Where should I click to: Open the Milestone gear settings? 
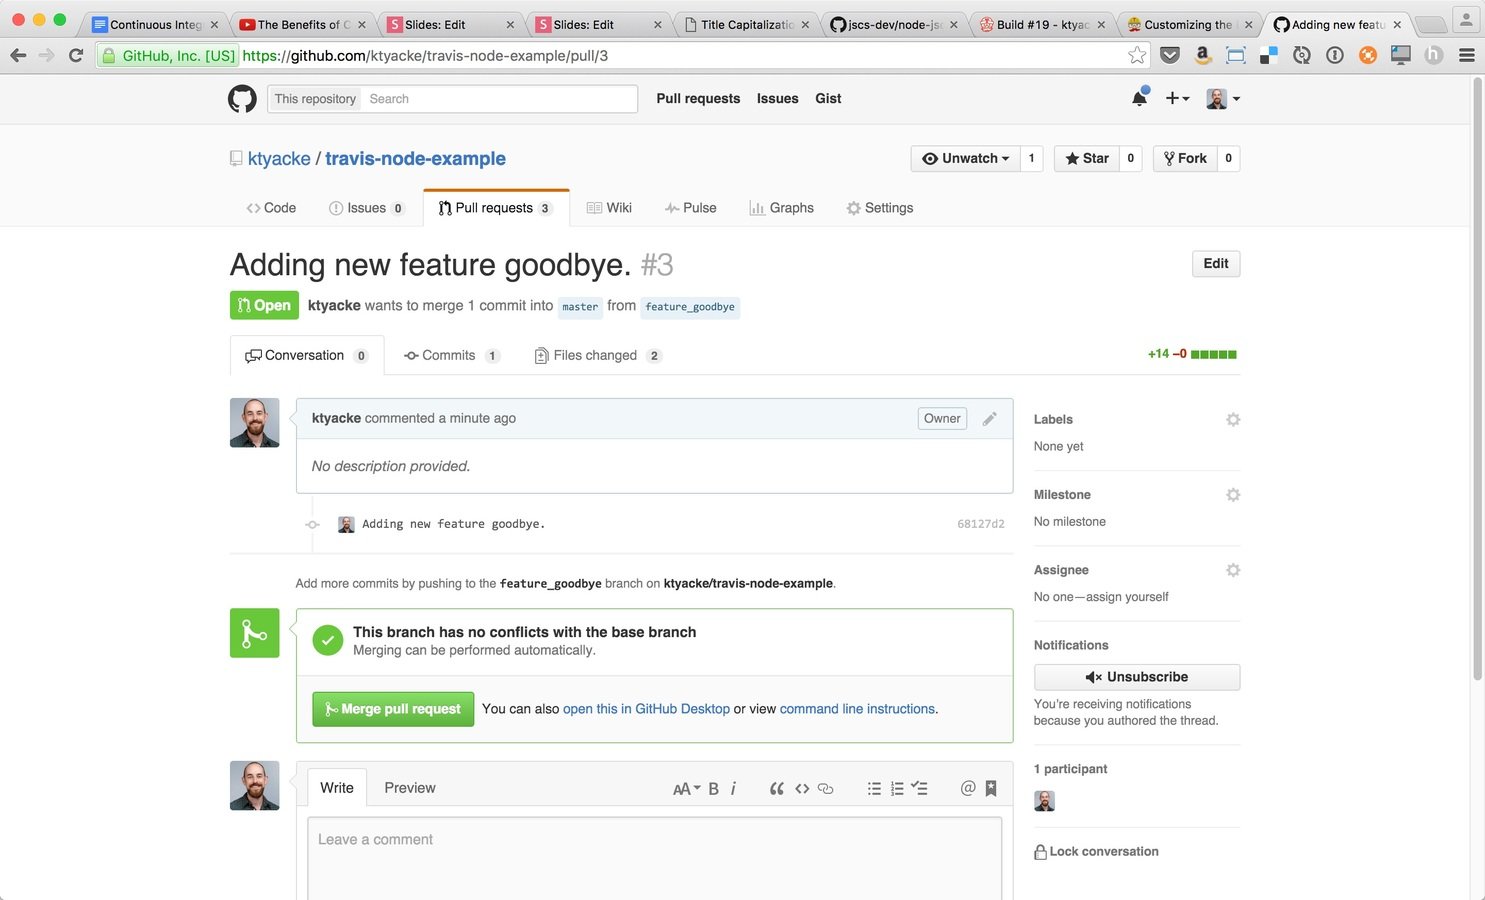(x=1233, y=494)
